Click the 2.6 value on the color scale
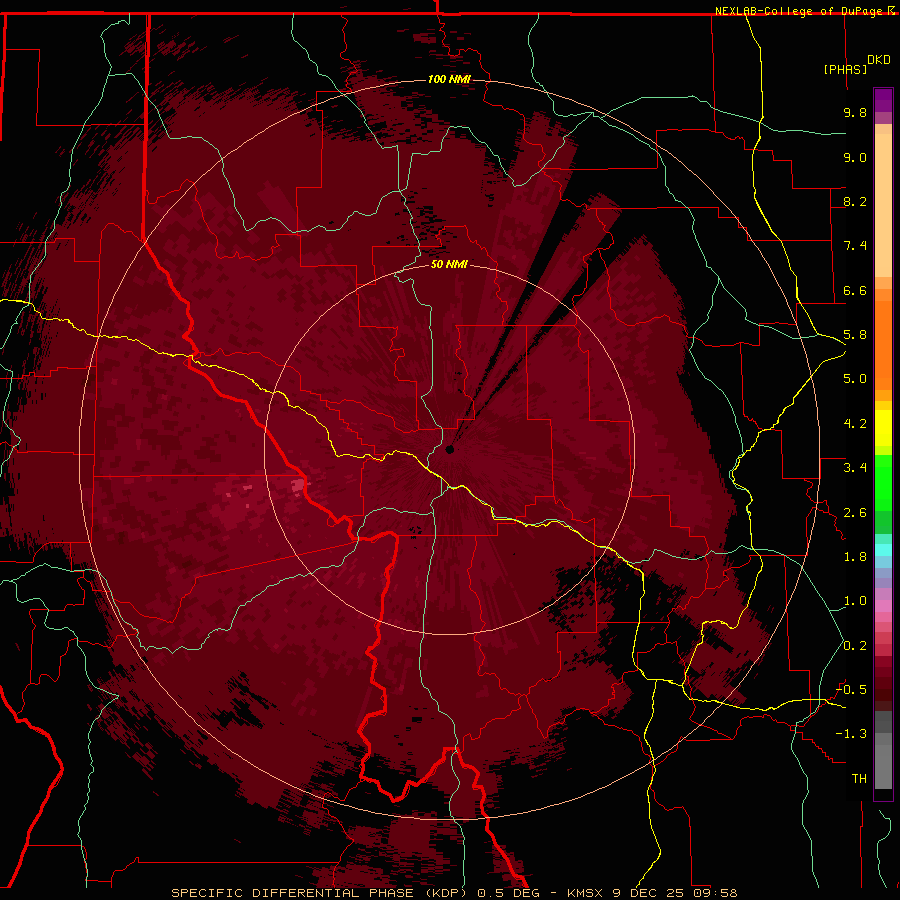Screen dimensions: 900x900 point(855,513)
